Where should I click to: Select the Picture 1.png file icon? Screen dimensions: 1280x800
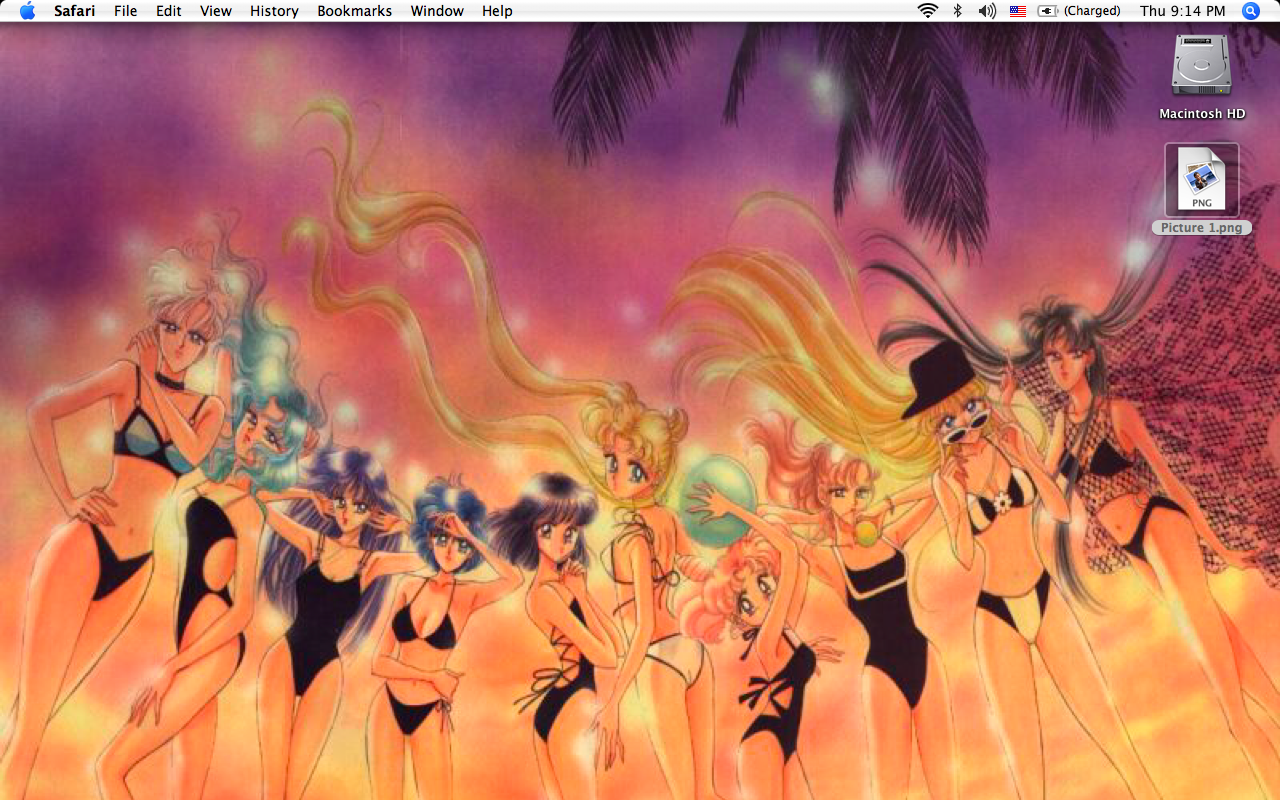1202,180
